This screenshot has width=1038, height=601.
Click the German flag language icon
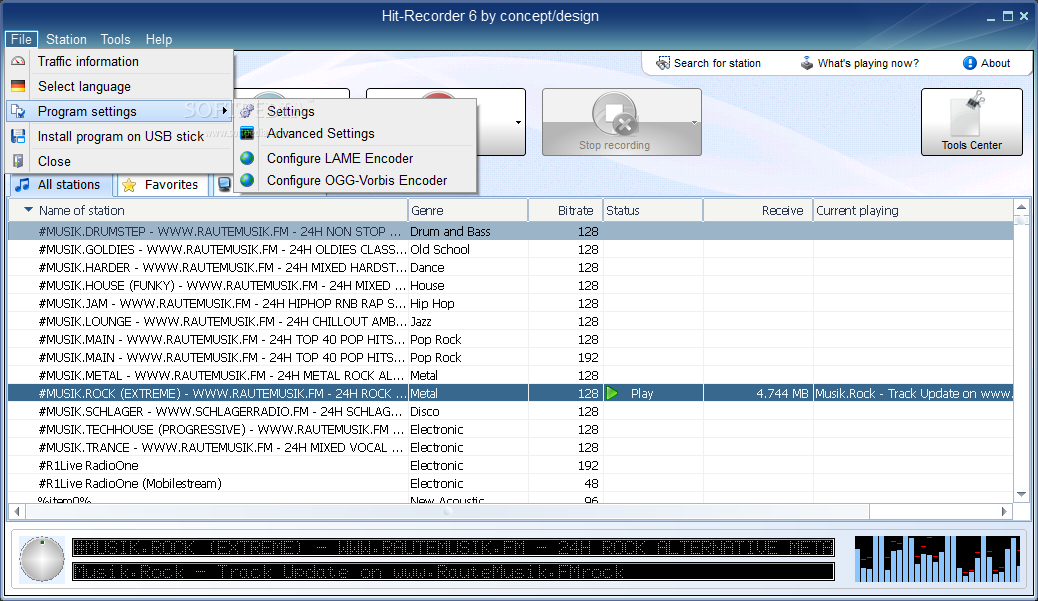[x=19, y=86]
